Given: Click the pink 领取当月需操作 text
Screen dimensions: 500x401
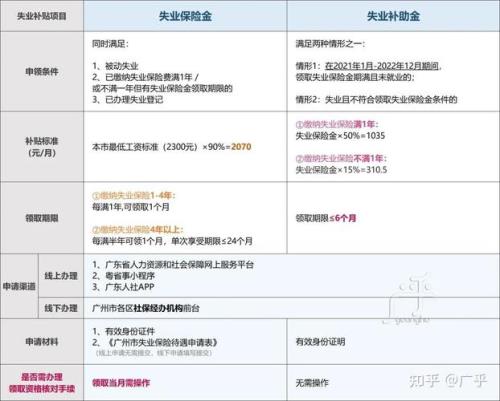Looking at the screenshot, I should 121,383.
